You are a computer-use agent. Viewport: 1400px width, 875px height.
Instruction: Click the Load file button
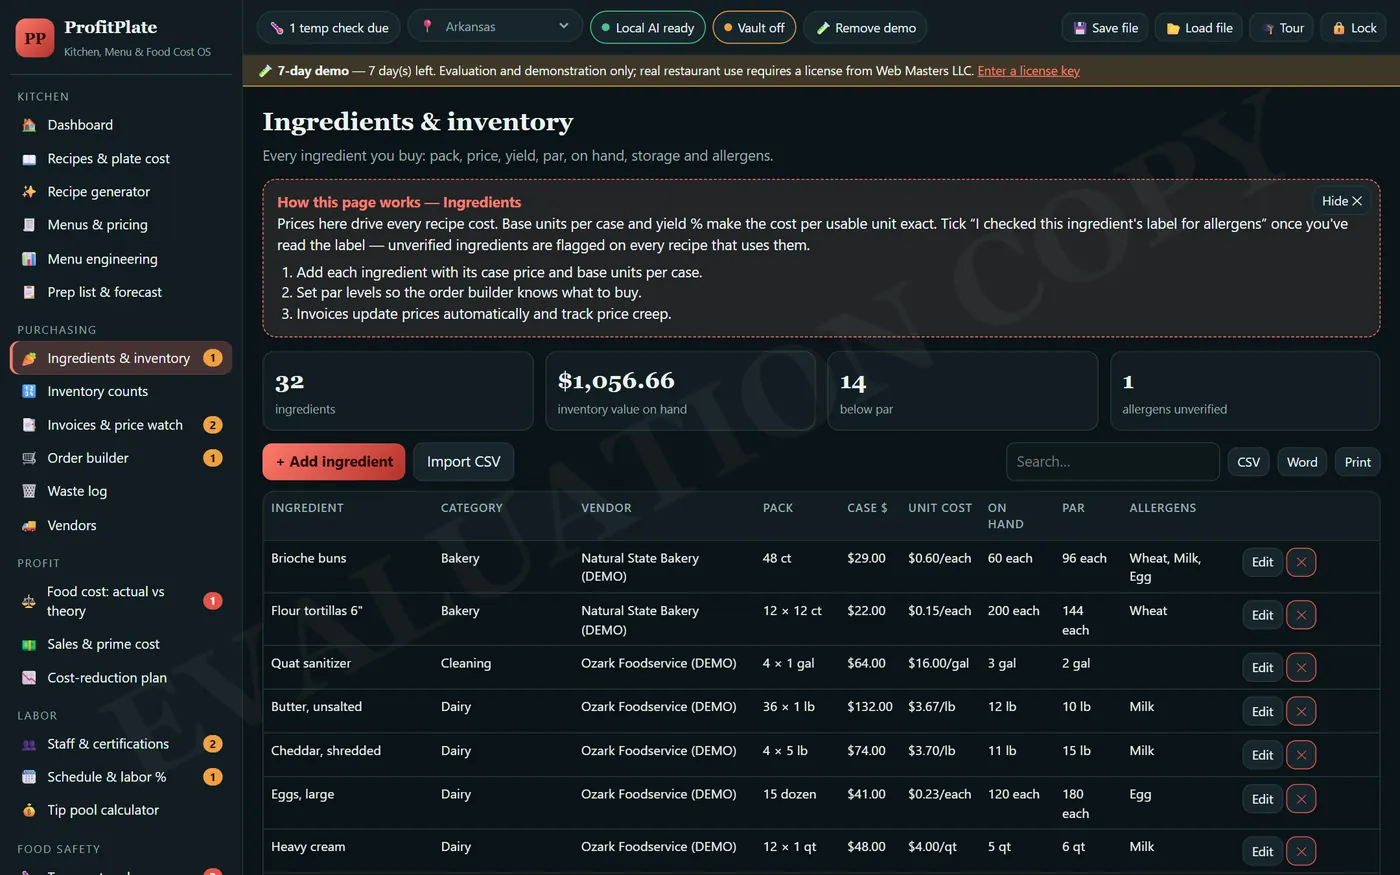pos(1199,28)
